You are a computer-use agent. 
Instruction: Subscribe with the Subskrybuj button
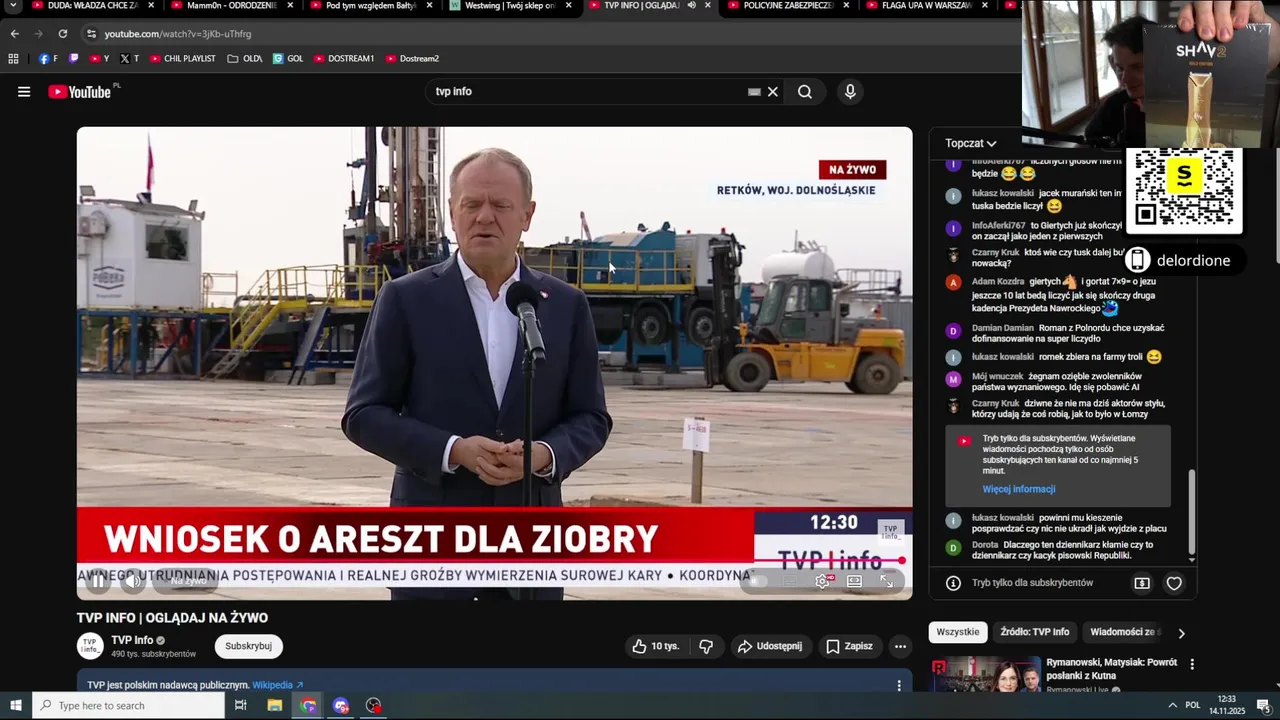pyautogui.click(x=248, y=646)
